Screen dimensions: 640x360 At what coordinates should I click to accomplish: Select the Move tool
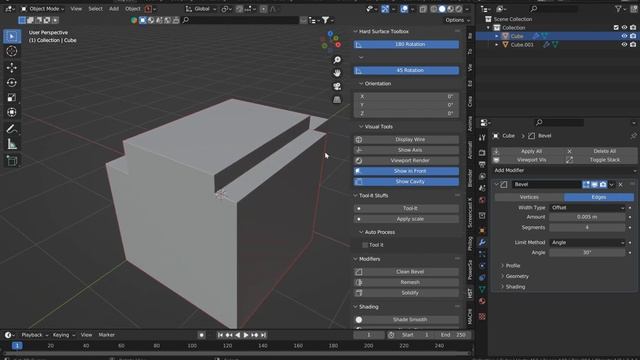(x=12, y=67)
